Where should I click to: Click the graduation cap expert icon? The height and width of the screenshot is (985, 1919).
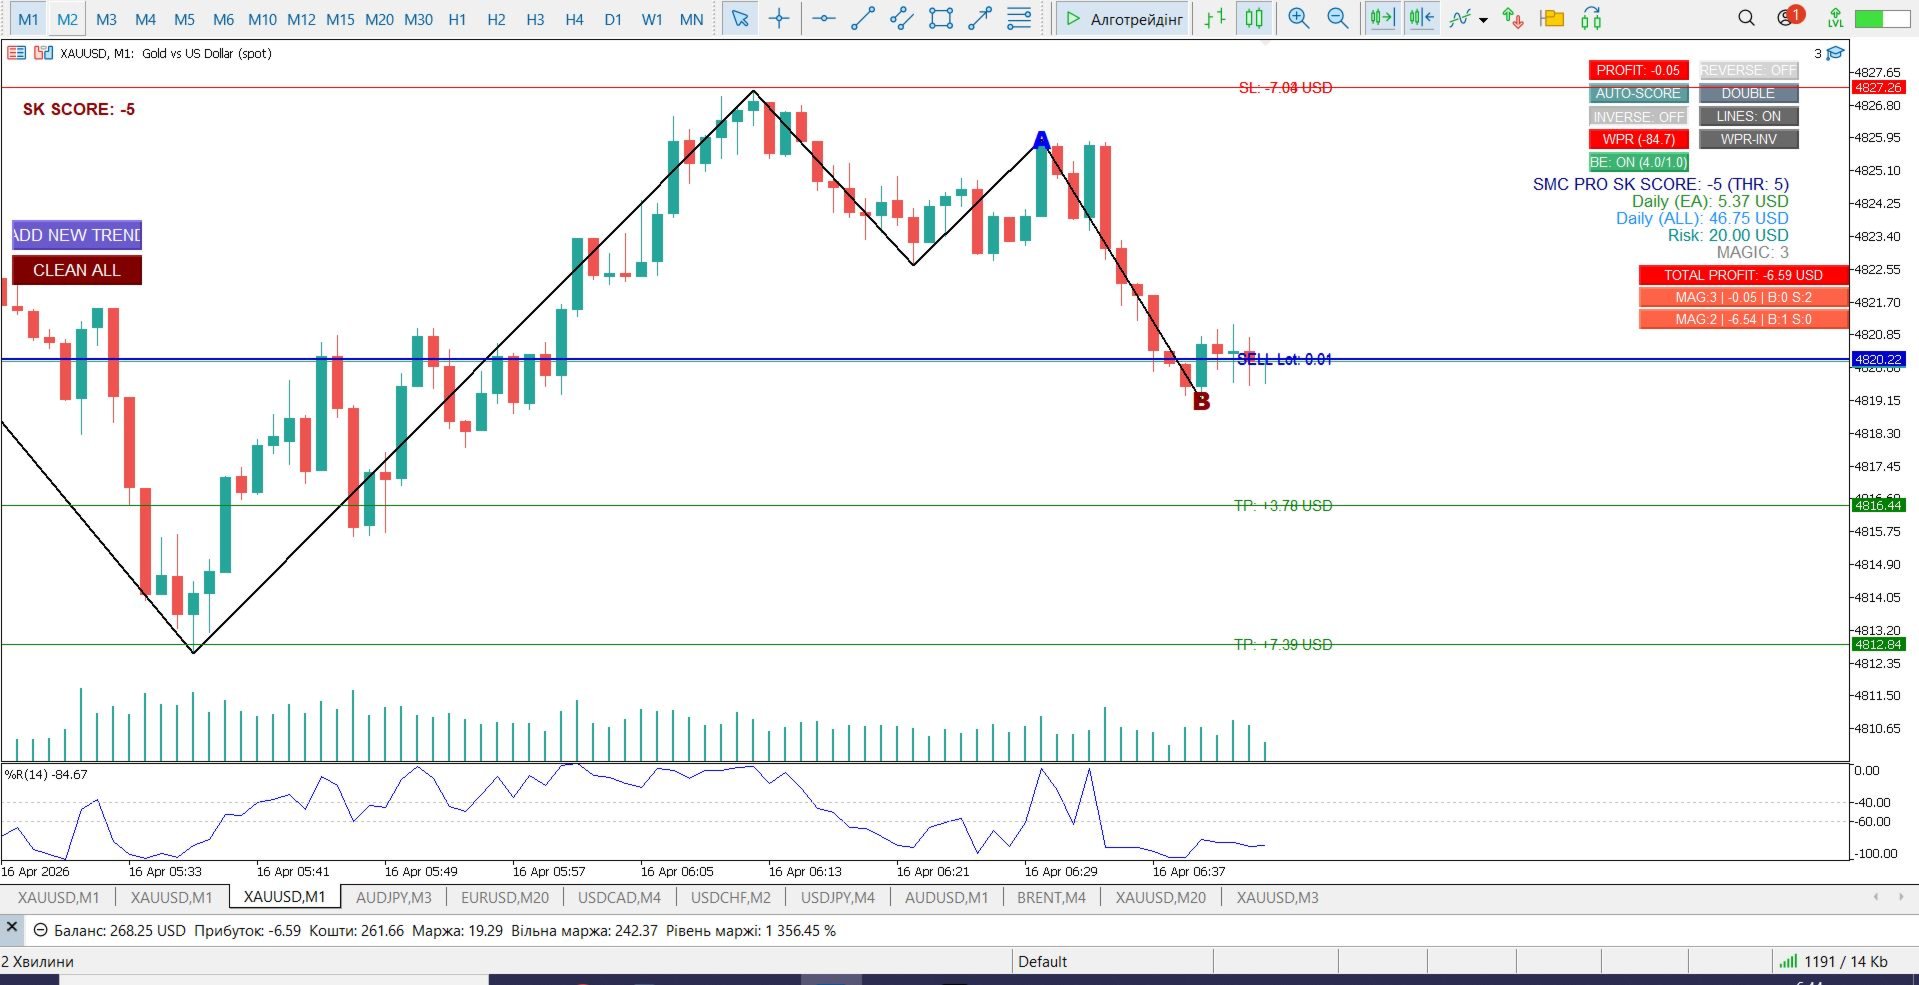click(1835, 53)
